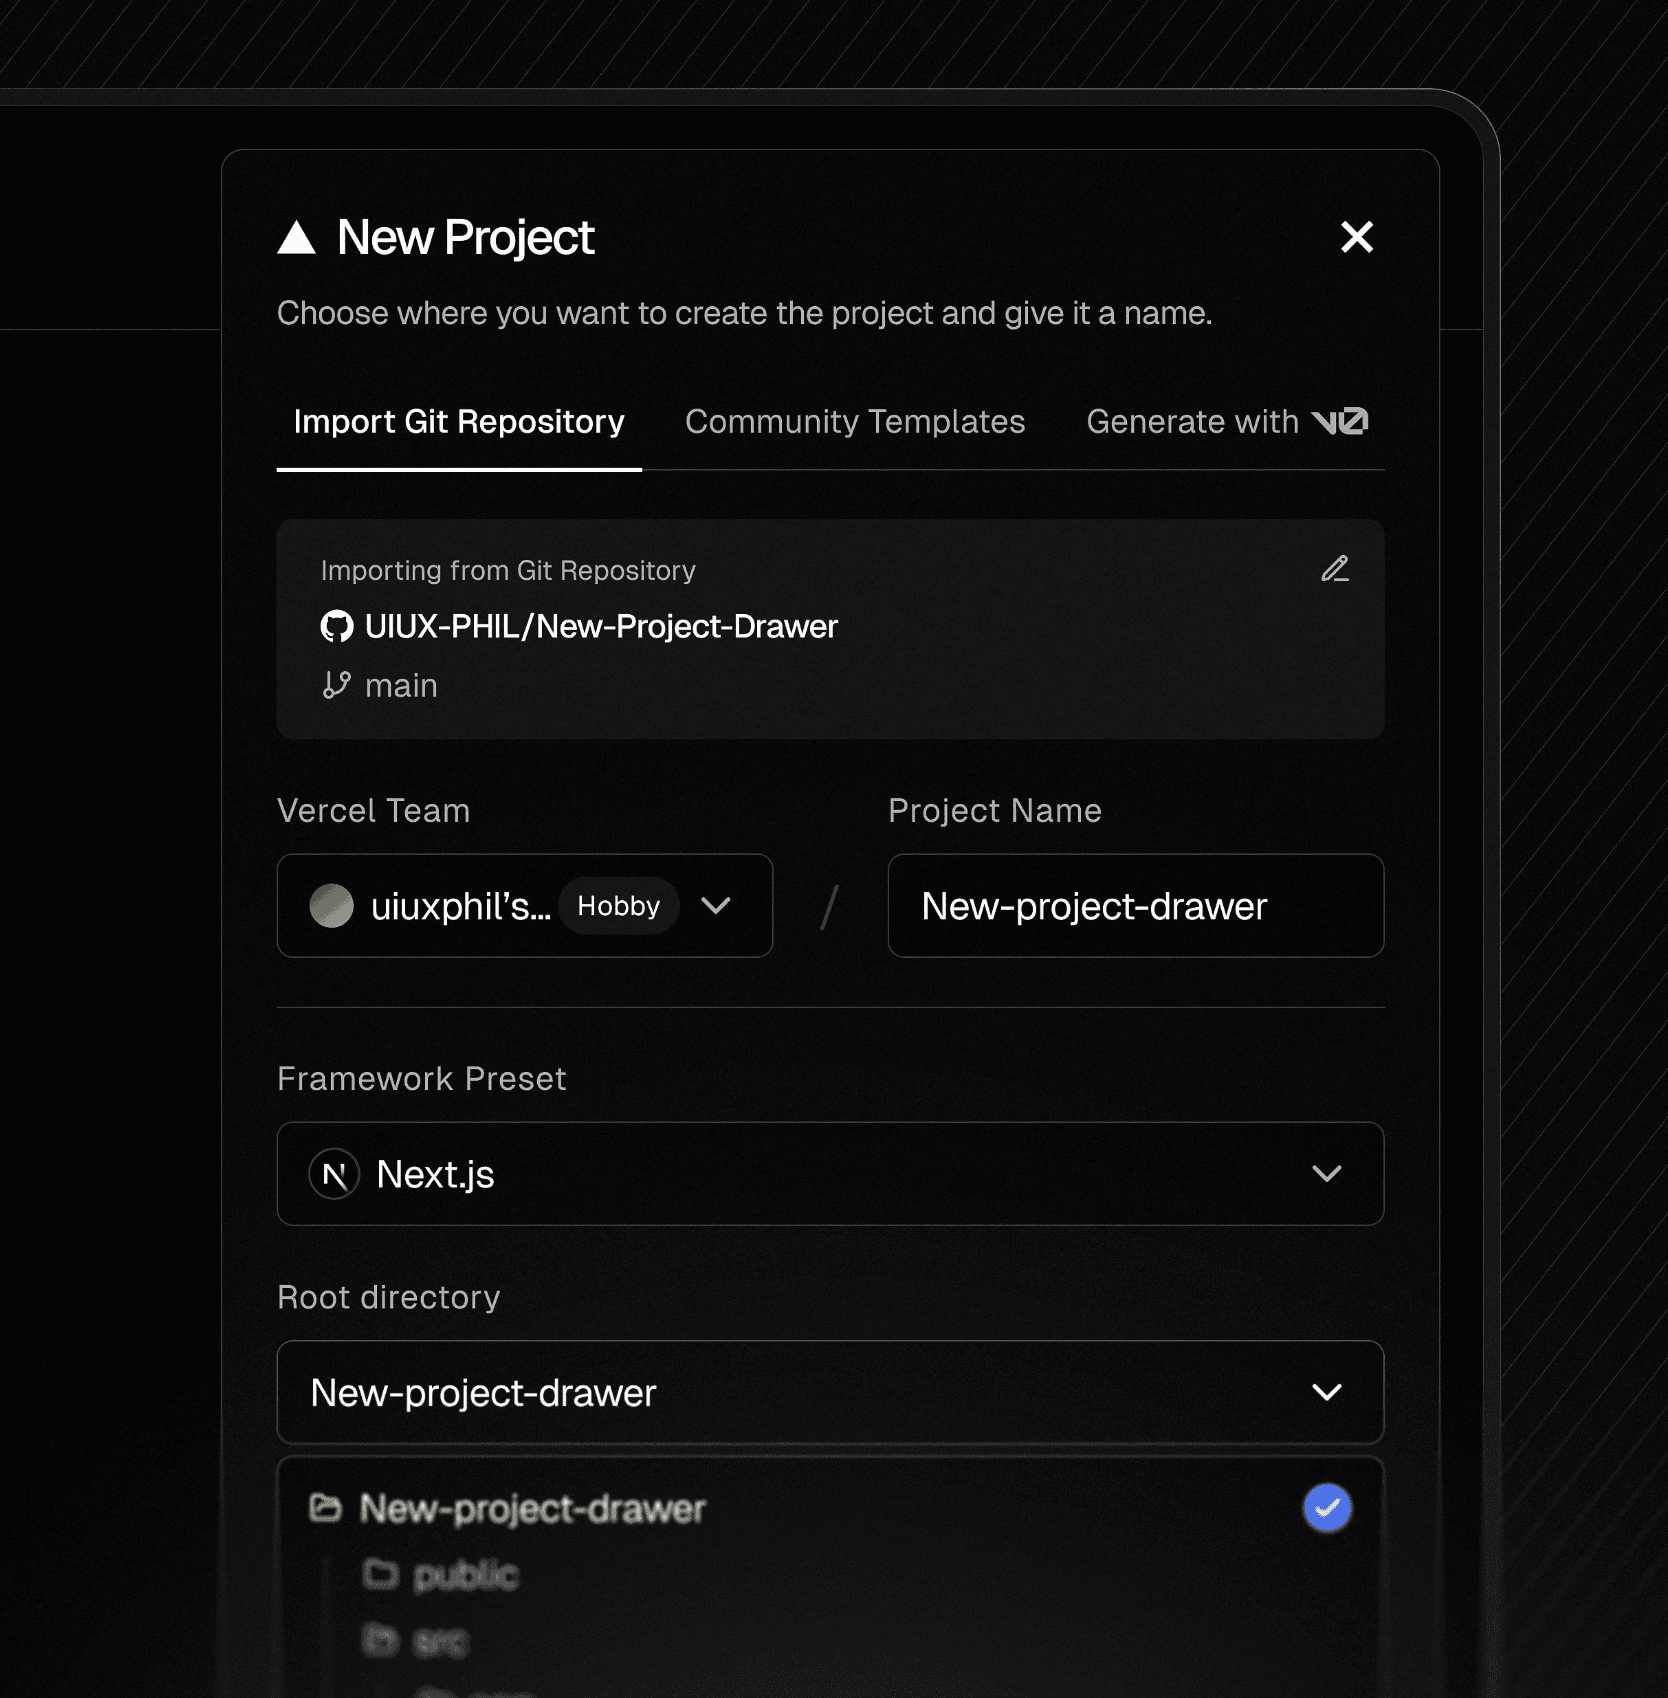
Task: Expand the Framework Preset dropdown
Action: 831,1174
